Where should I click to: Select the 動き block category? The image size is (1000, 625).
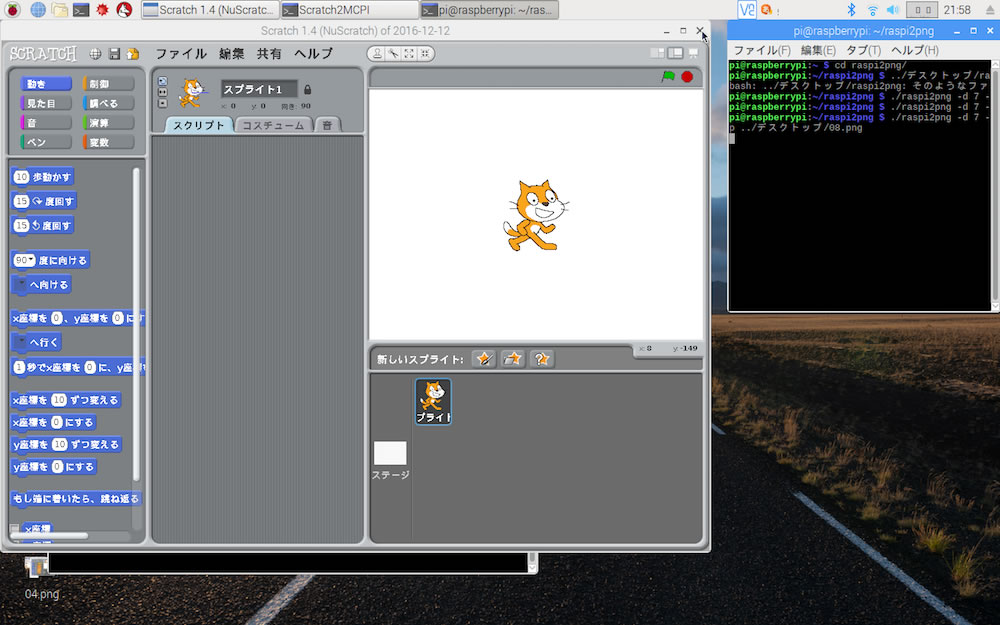tap(46, 84)
